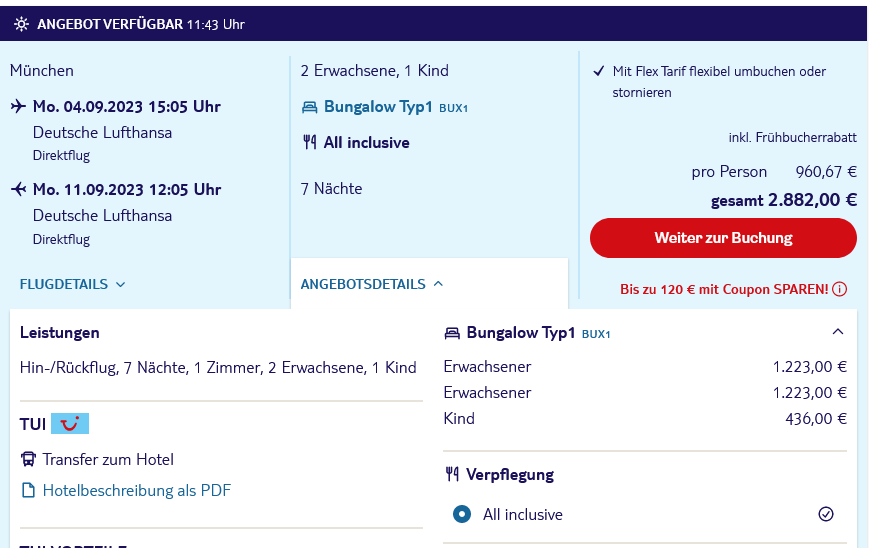Click the bus icon for Transfer zum Hotel
Viewport: 869px width, 548px height.
28,459
